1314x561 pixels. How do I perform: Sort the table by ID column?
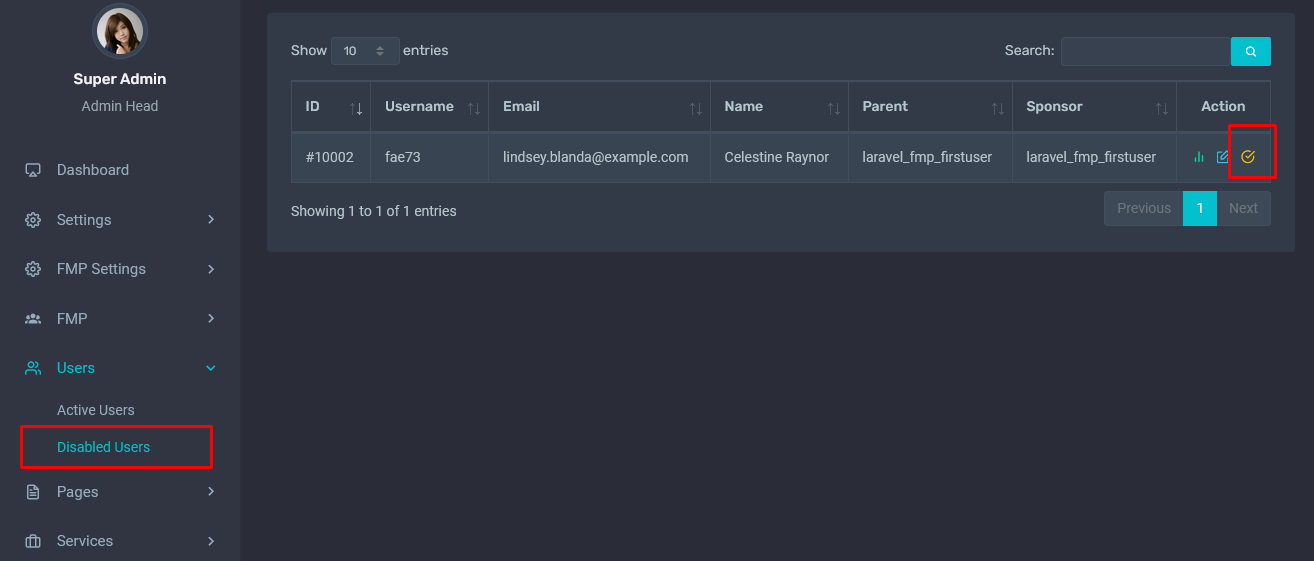[x=331, y=107]
